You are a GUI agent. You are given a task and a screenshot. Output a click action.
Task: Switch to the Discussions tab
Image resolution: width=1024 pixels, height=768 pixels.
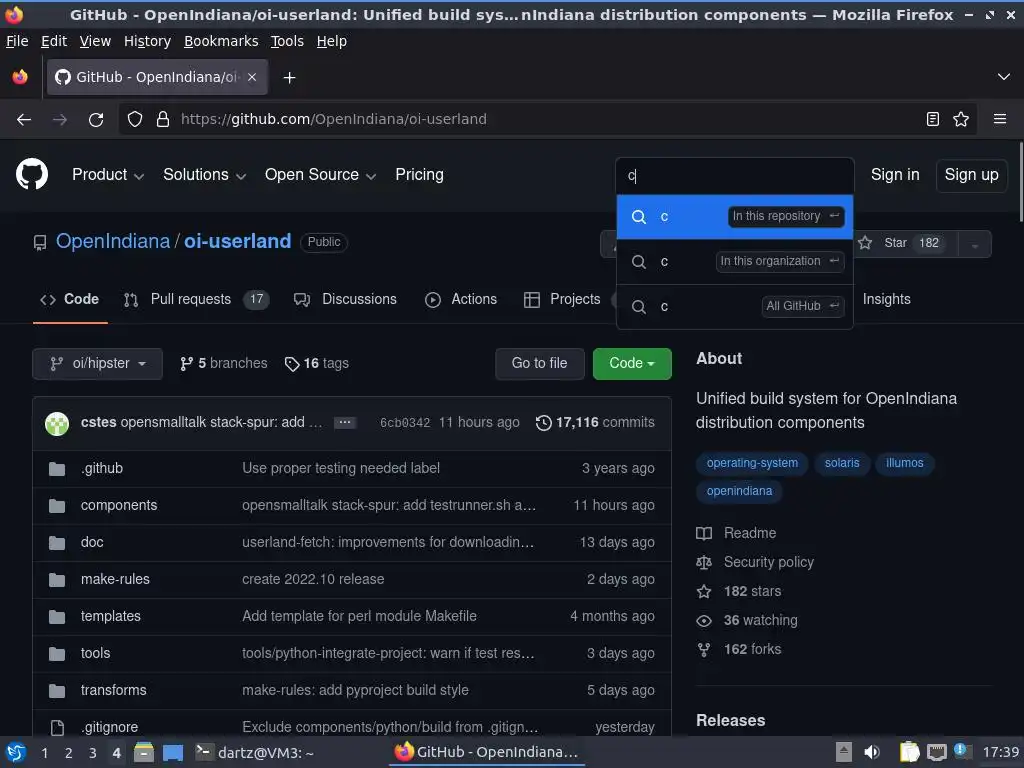[345, 300]
